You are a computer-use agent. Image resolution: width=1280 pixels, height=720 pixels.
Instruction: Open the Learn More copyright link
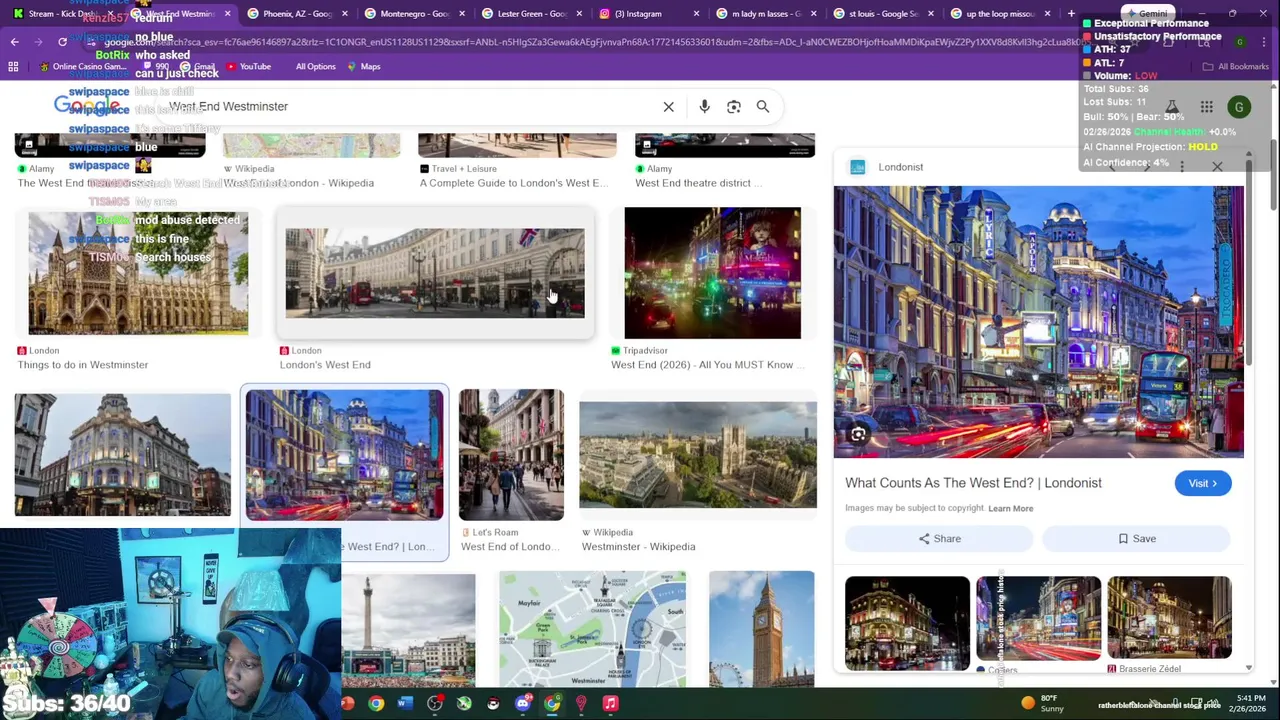pyautogui.click(x=1010, y=509)
